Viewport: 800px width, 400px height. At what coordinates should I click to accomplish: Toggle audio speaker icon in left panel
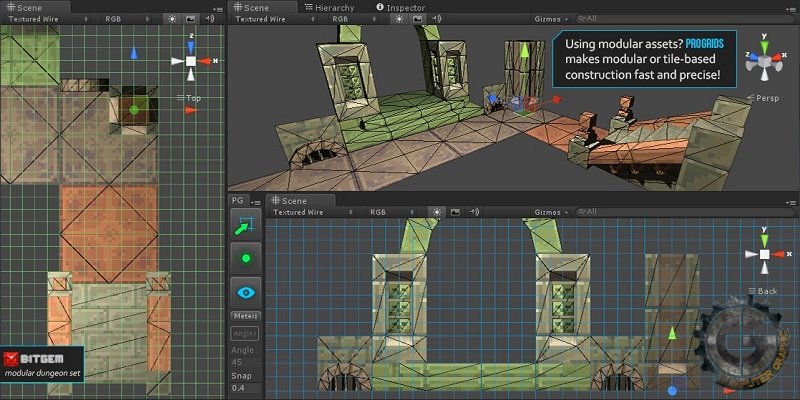pyautogui.click(x=209, y=19)
